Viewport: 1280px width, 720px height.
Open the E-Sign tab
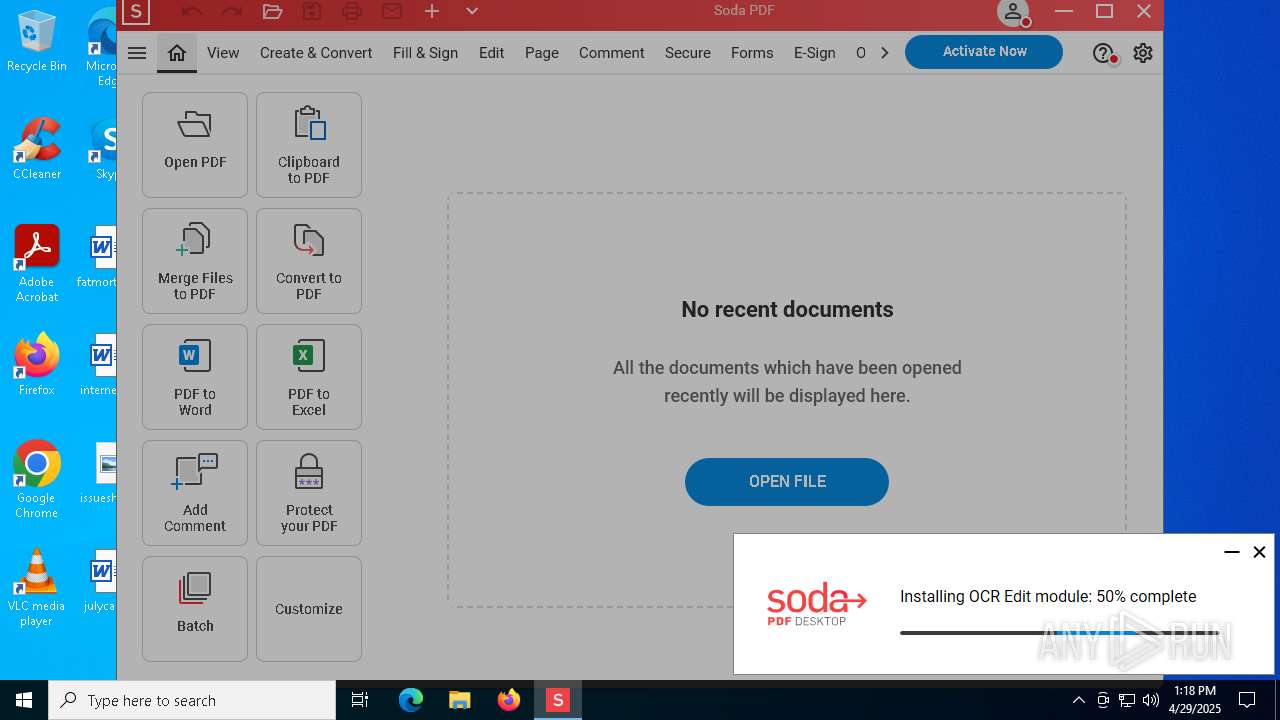[x=815, y=53]
